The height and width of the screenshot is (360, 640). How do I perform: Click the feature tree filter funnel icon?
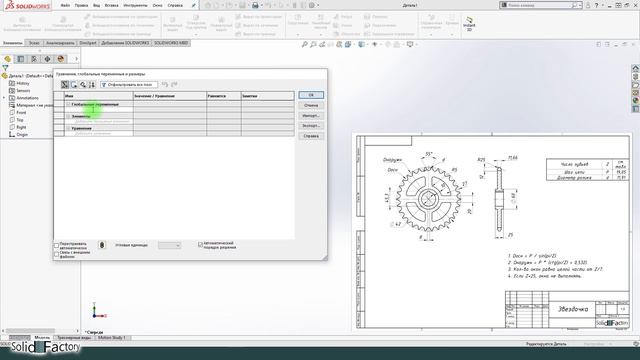[5, 68]
